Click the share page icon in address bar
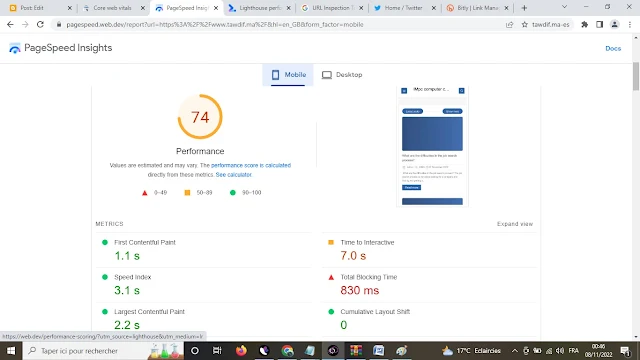 tap(509, 24)
